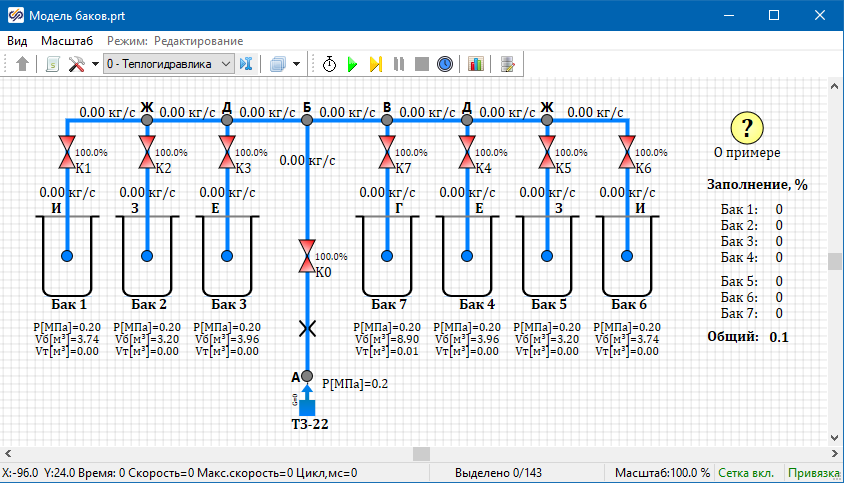The image size is (844, 483).
Task: Click the tools hammer-wrench icon
Action: point(77,64)
